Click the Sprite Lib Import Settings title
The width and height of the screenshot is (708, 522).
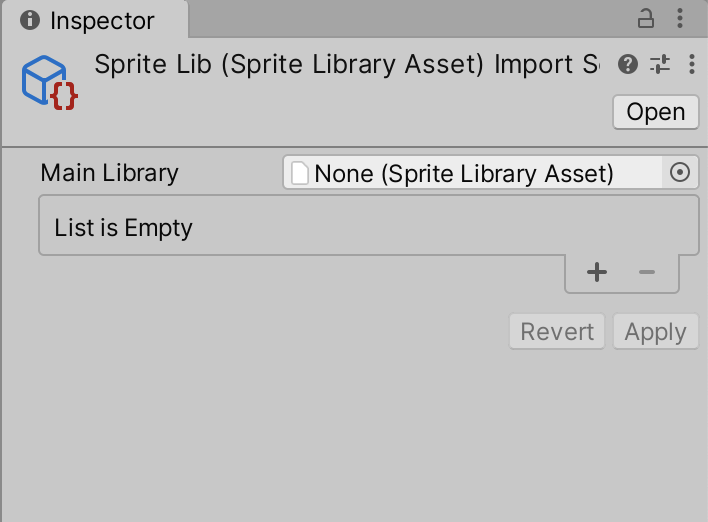[x=346, y=65]
